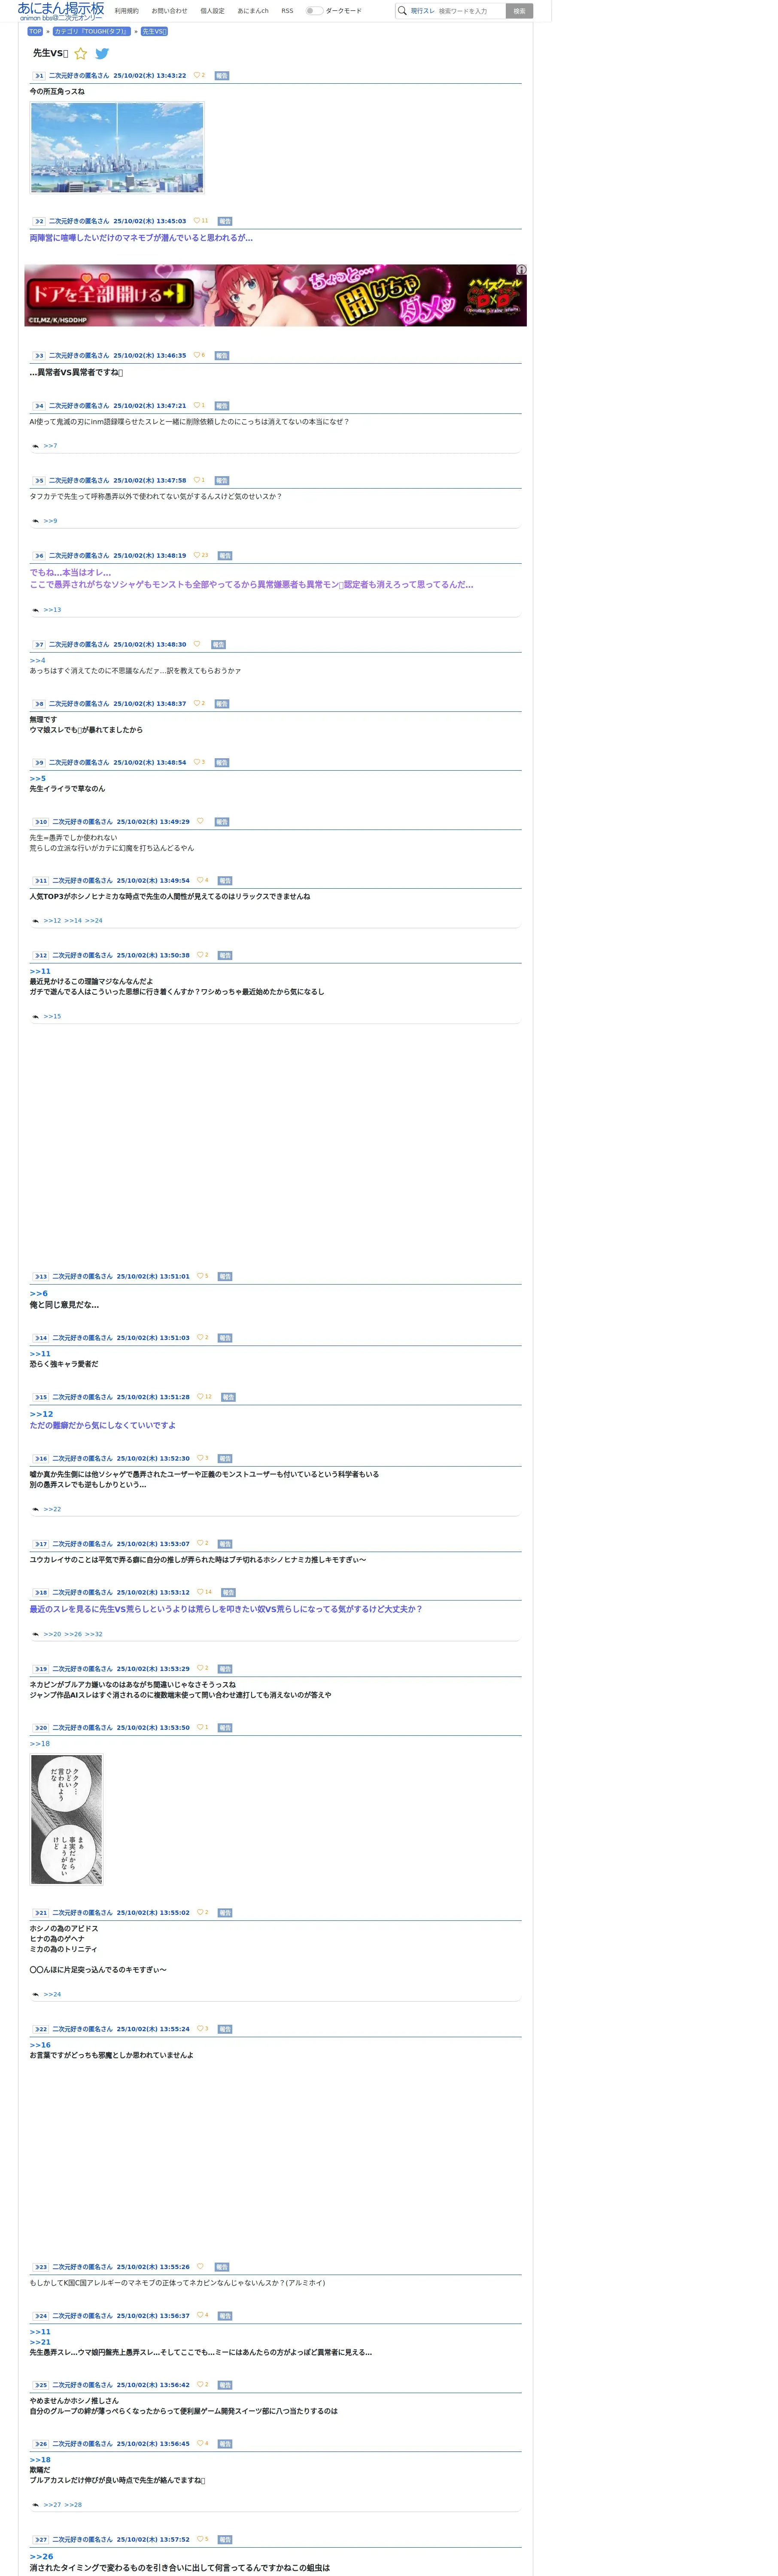This screenshot has height=2576, width=778.
Task: Follow the >>28 reply link under post 26
Action: pos(73,2505)
